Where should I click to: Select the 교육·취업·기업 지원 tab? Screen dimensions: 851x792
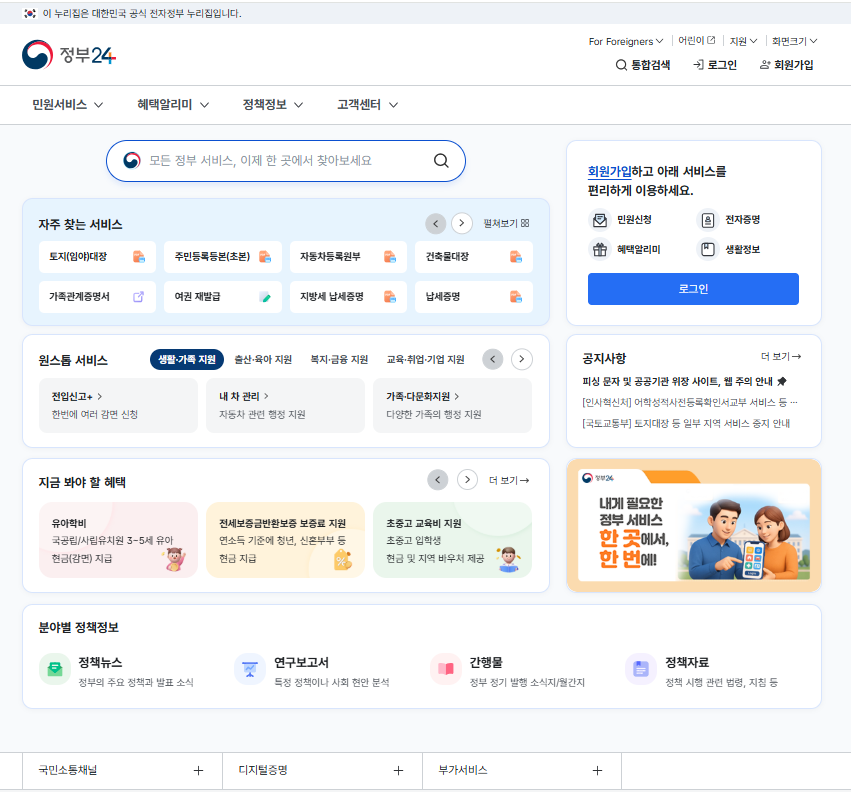coord(426,359)
